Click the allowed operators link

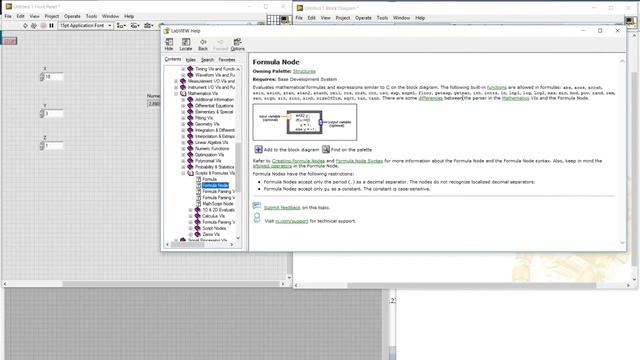(x=272, y=166)
